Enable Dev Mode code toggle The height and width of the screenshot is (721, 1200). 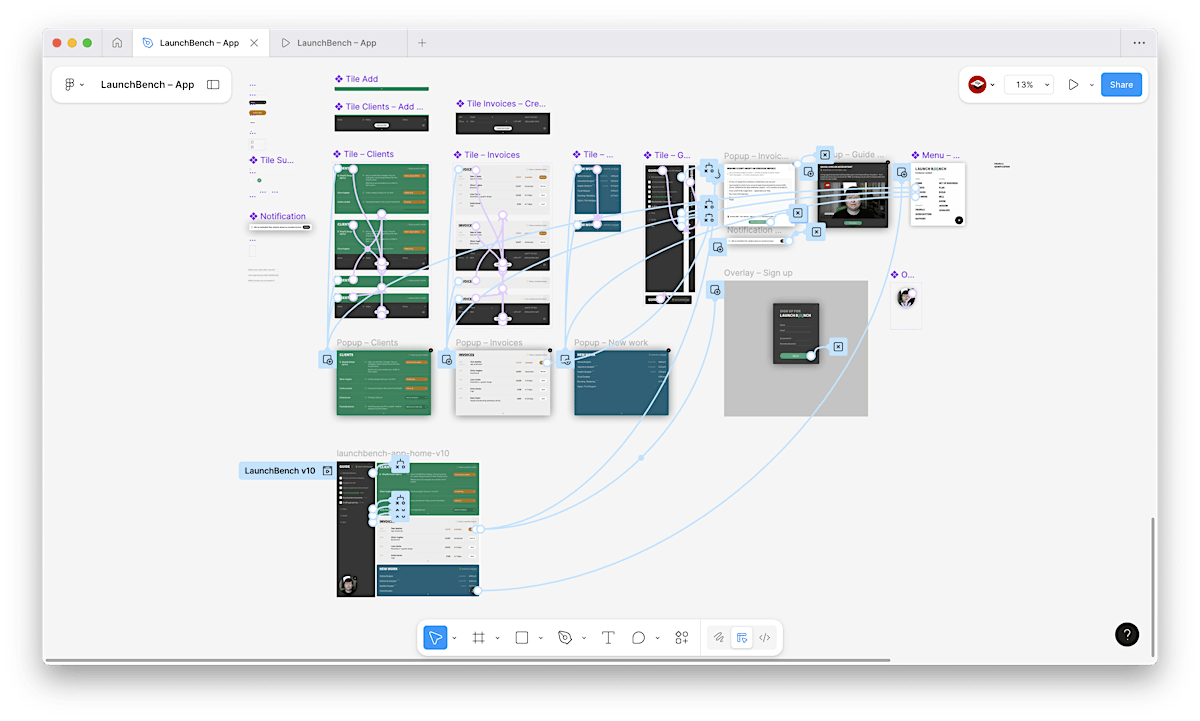point(765,638)
